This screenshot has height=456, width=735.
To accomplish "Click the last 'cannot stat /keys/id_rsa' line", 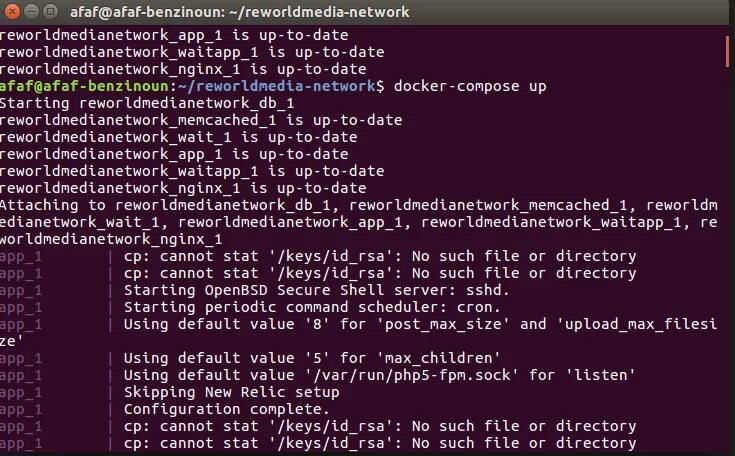I will pos(379,443).
